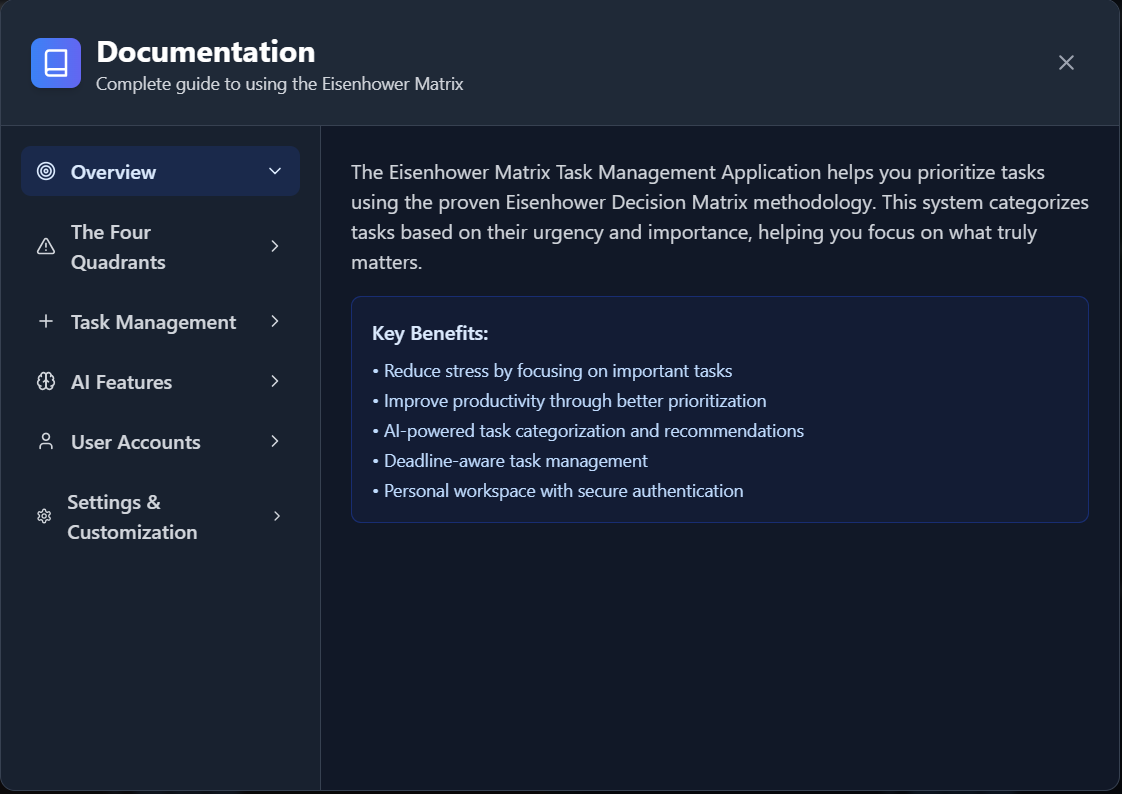Click 'Personal workspace with secure authentication' bullet
Screen dimensions: 1122x794
pos(558,491)
